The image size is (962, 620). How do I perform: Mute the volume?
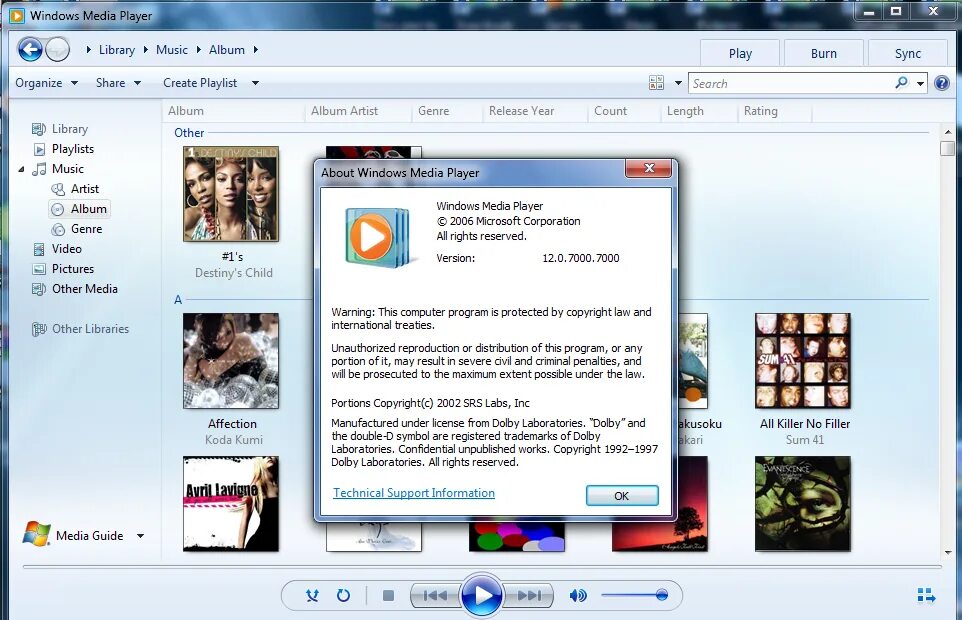click(x=578, y=595)
